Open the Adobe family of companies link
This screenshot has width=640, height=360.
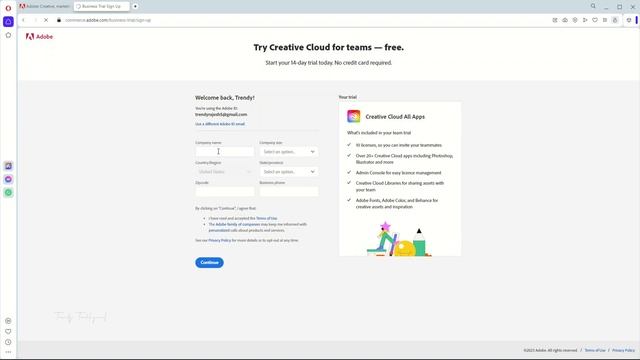click(x=238, y=224)
